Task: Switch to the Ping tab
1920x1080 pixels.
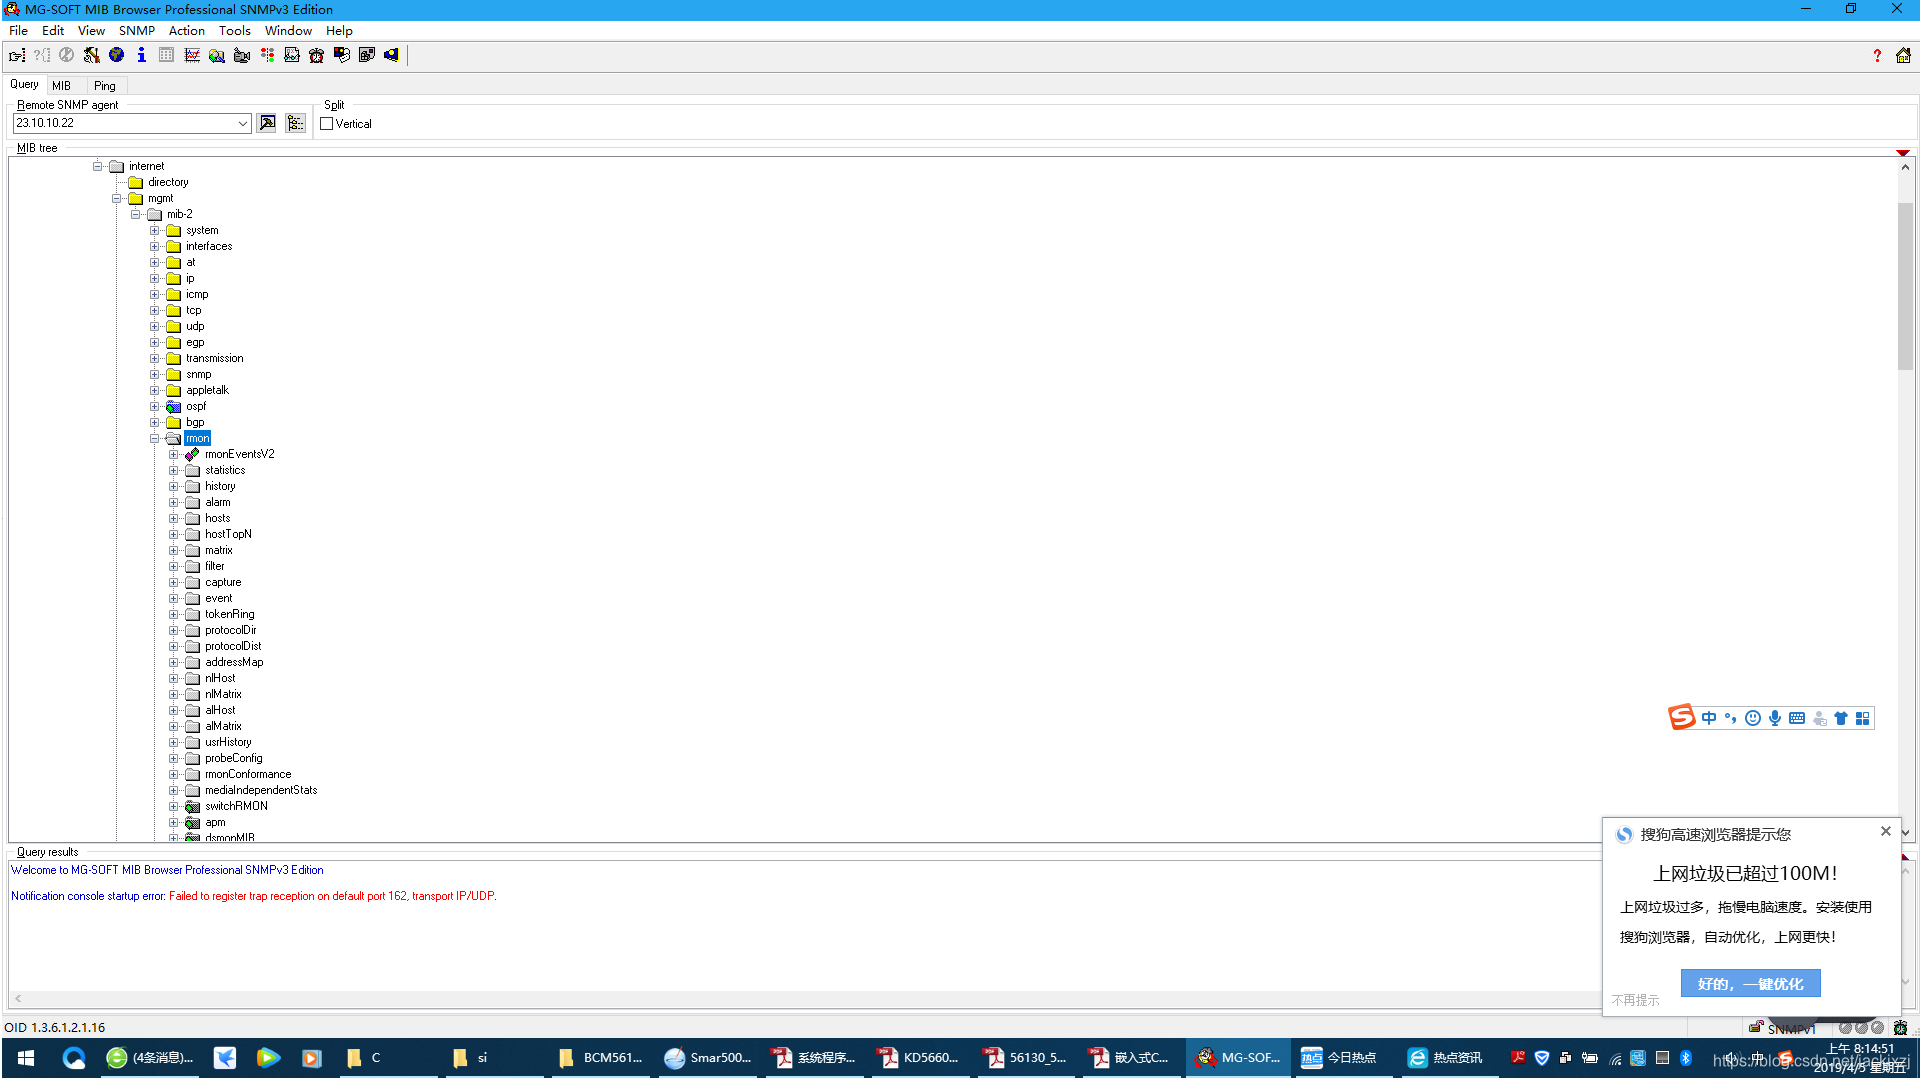Action: pos(105,86)
